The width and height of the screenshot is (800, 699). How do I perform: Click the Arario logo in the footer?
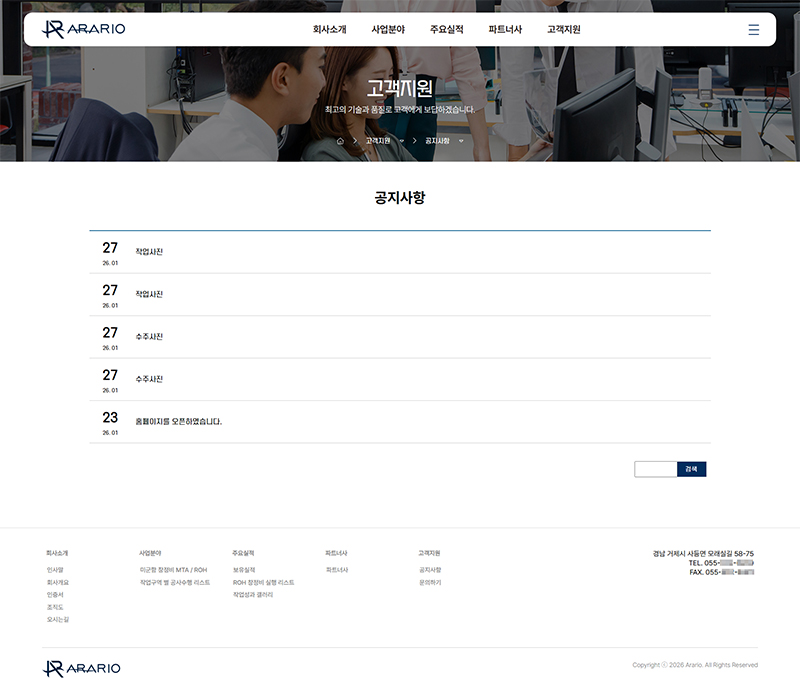[x=82, y=668]
